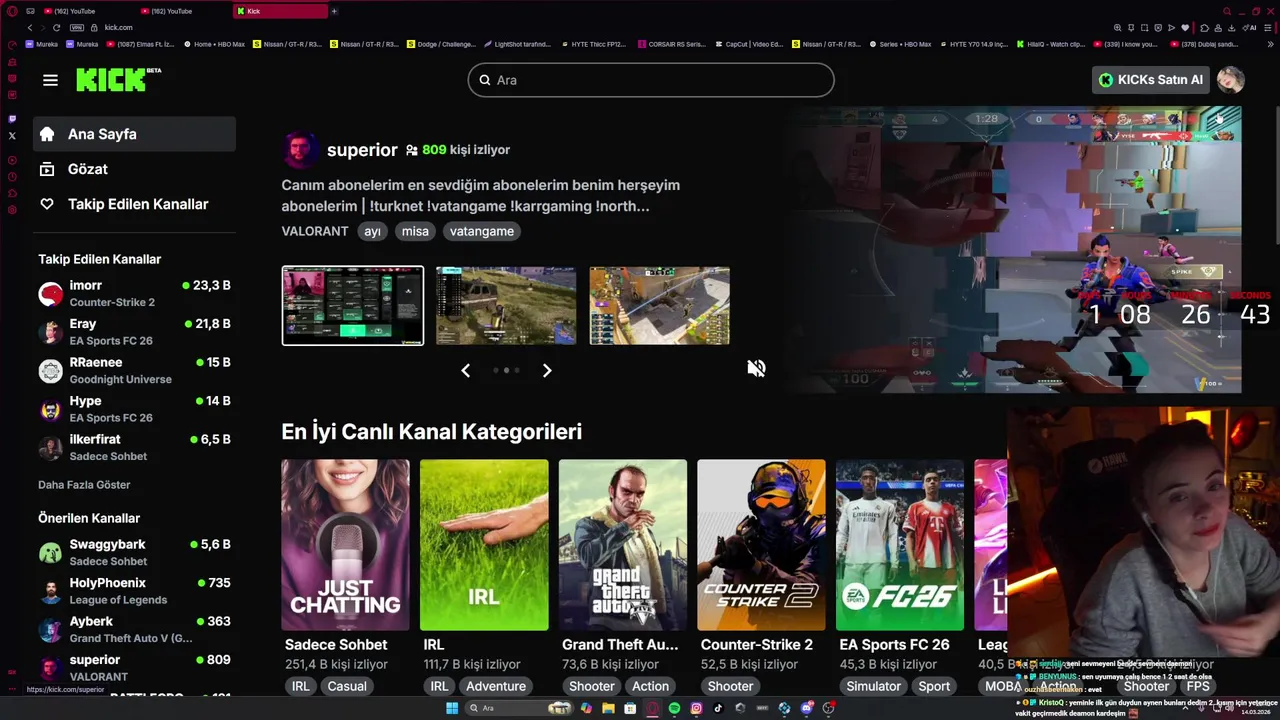Switch to the second YouTube browser tab
The image size is (1280, 720).
click(x=182, y=11)
